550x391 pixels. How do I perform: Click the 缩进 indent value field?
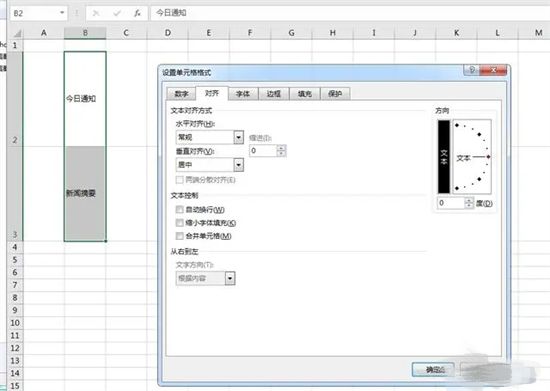tap(263, 151)
